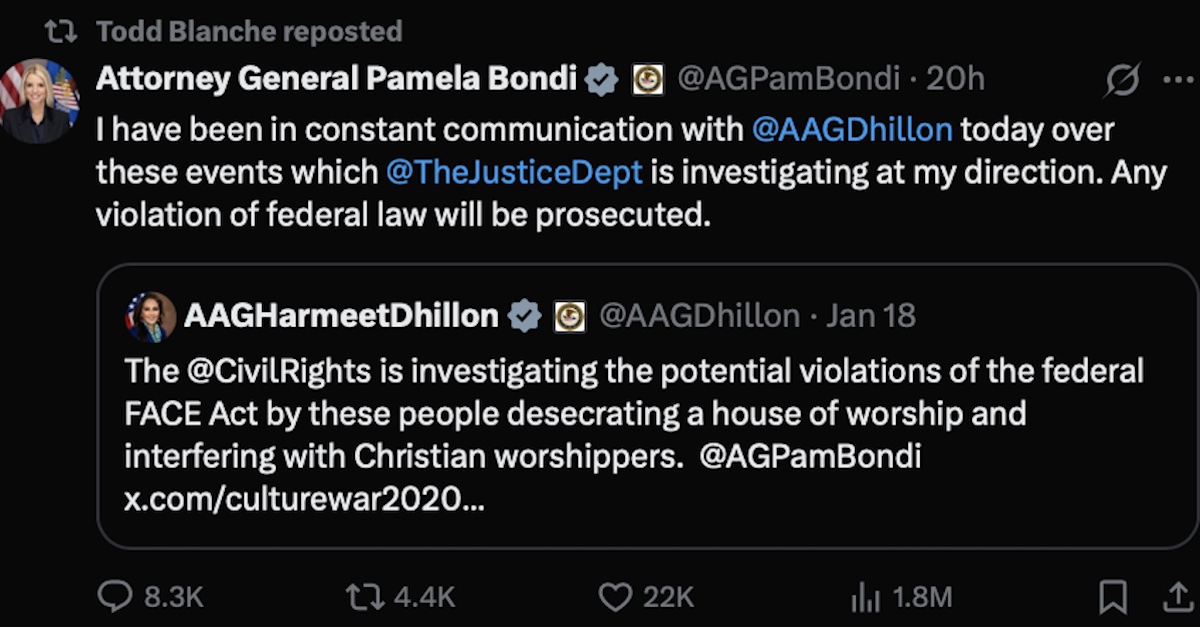1200x627 pixels.
Task: Click the 20h post timestamp
Action: tap(955, 80)
